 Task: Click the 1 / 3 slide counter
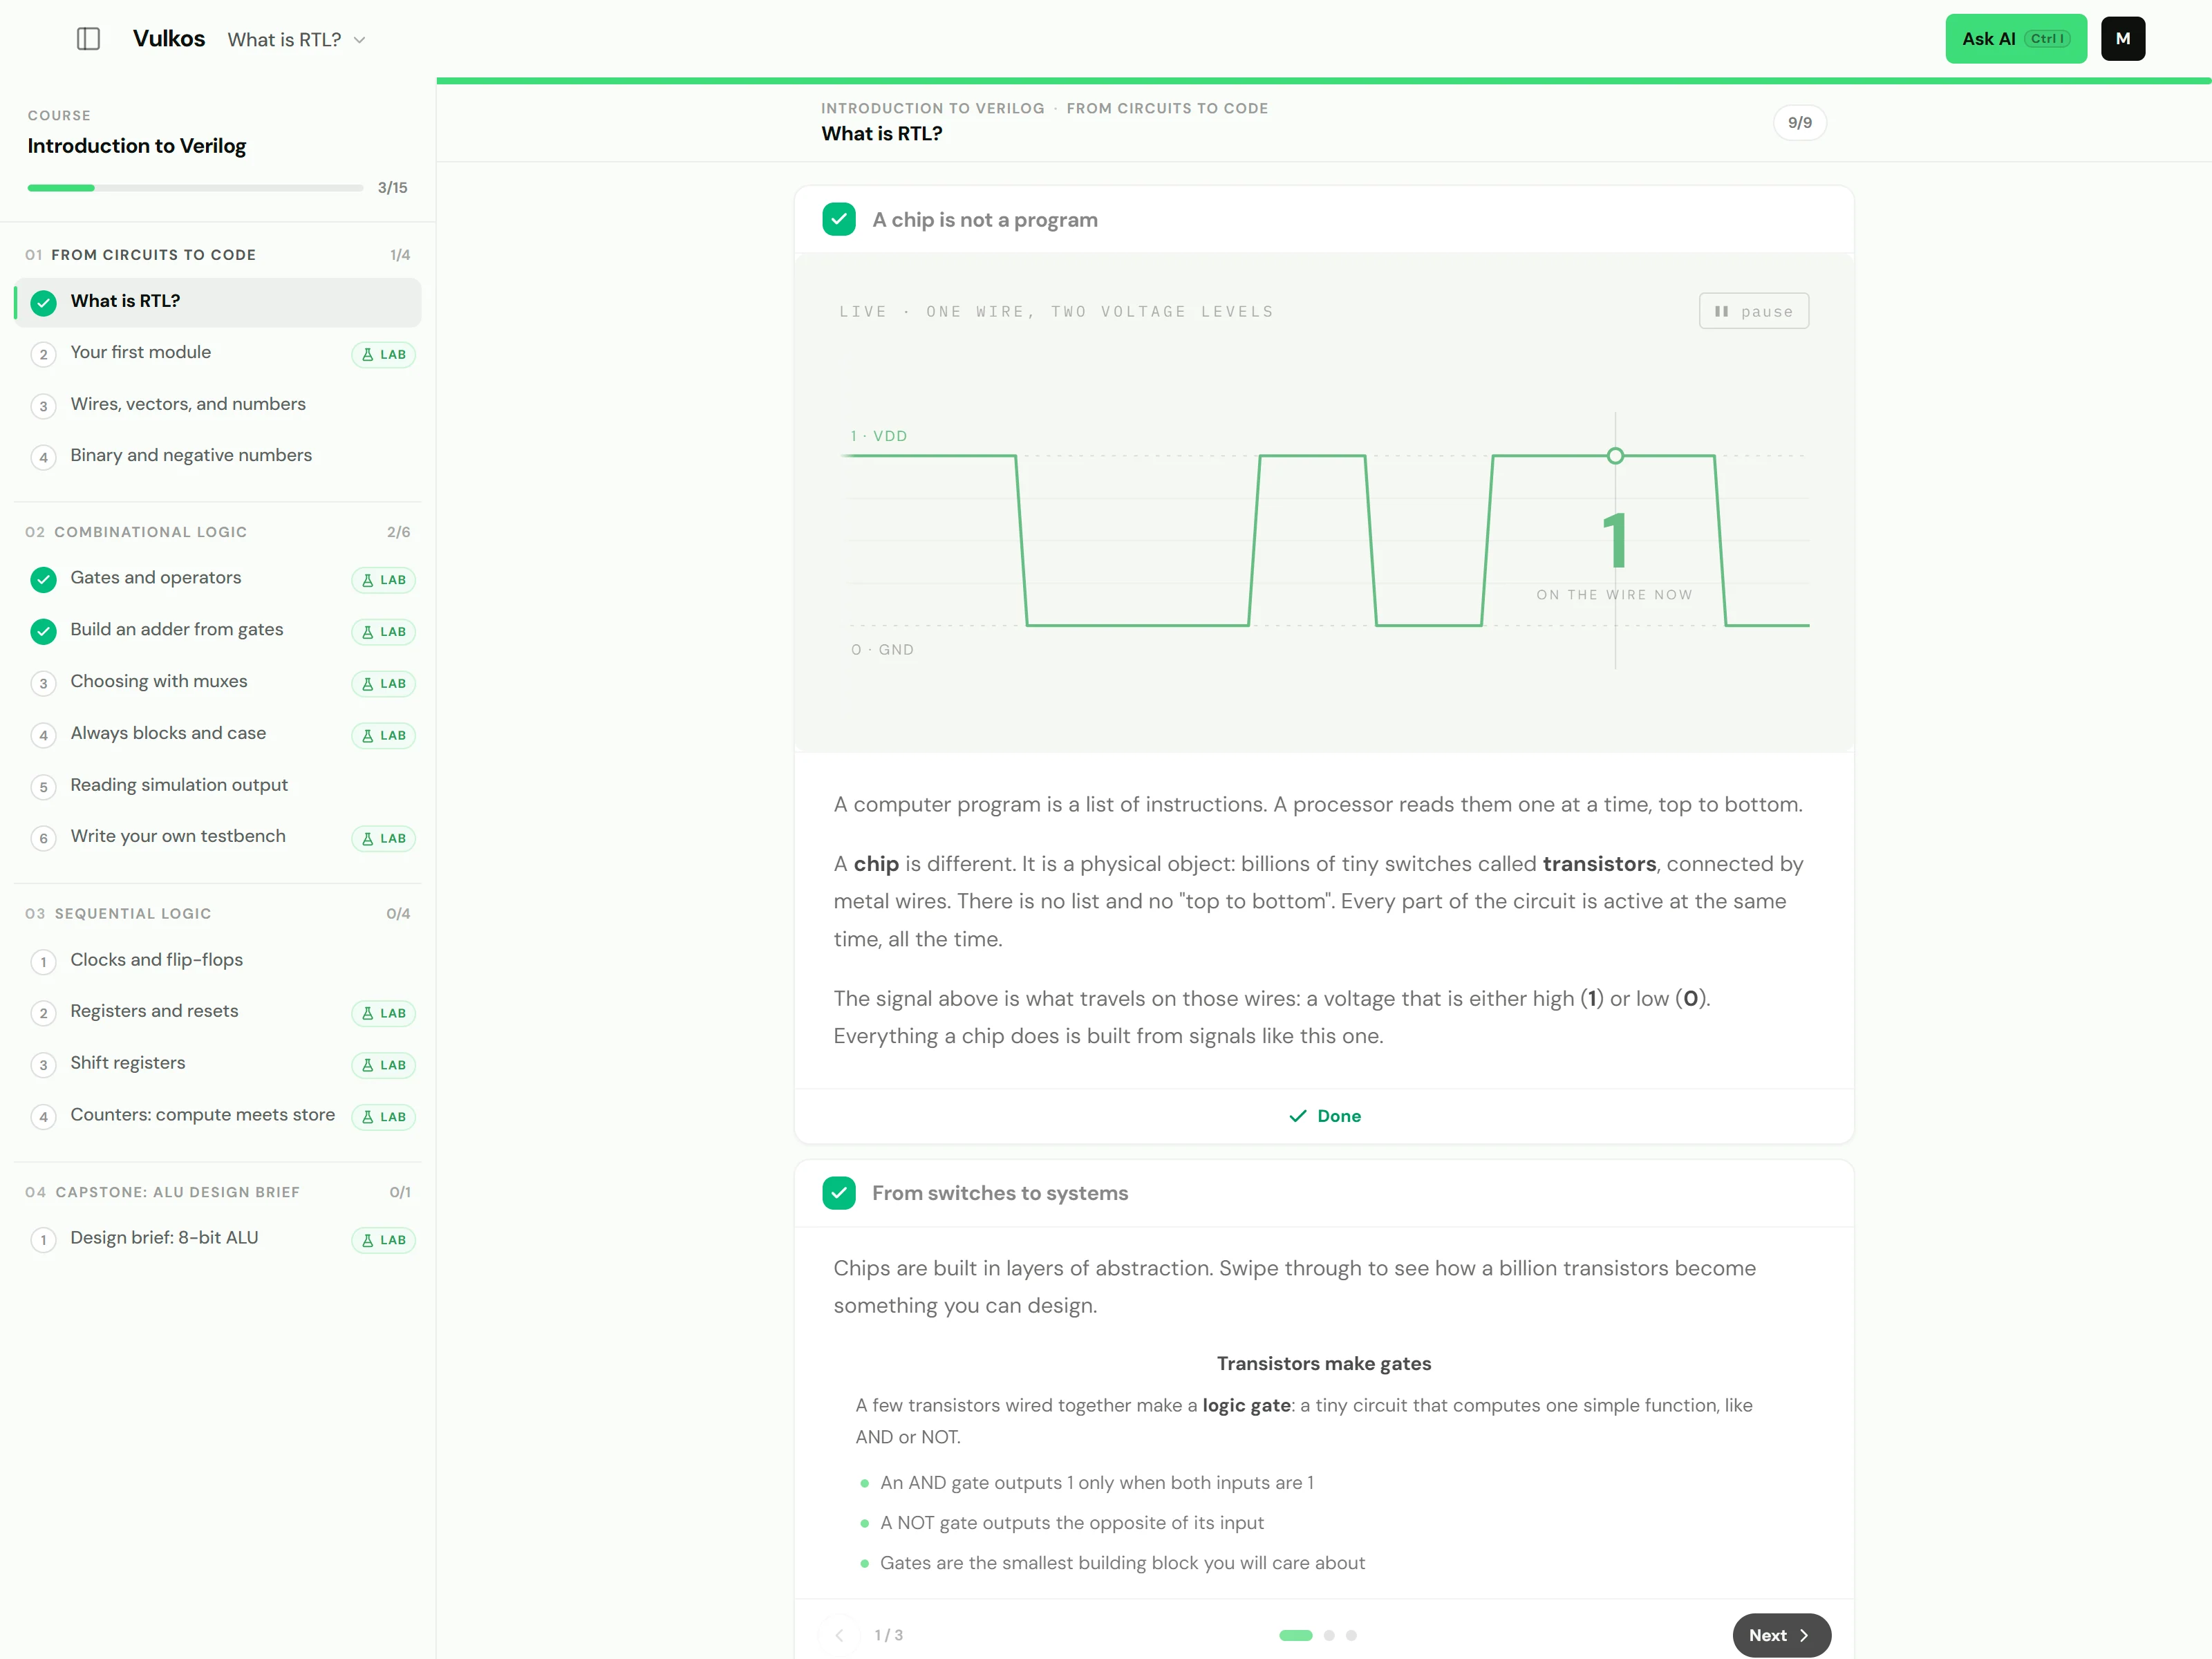(888, 1635)
